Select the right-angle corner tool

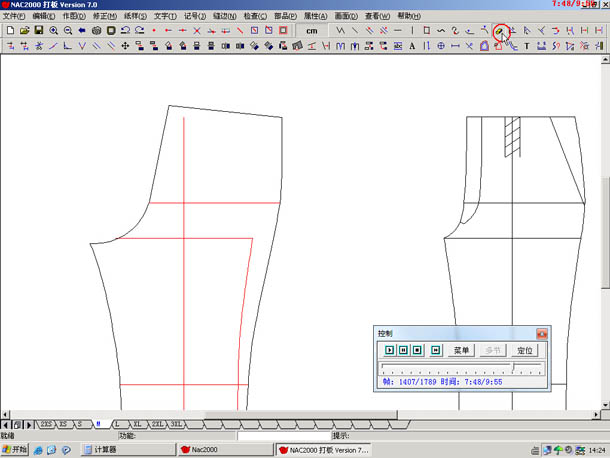coord(68,46)
